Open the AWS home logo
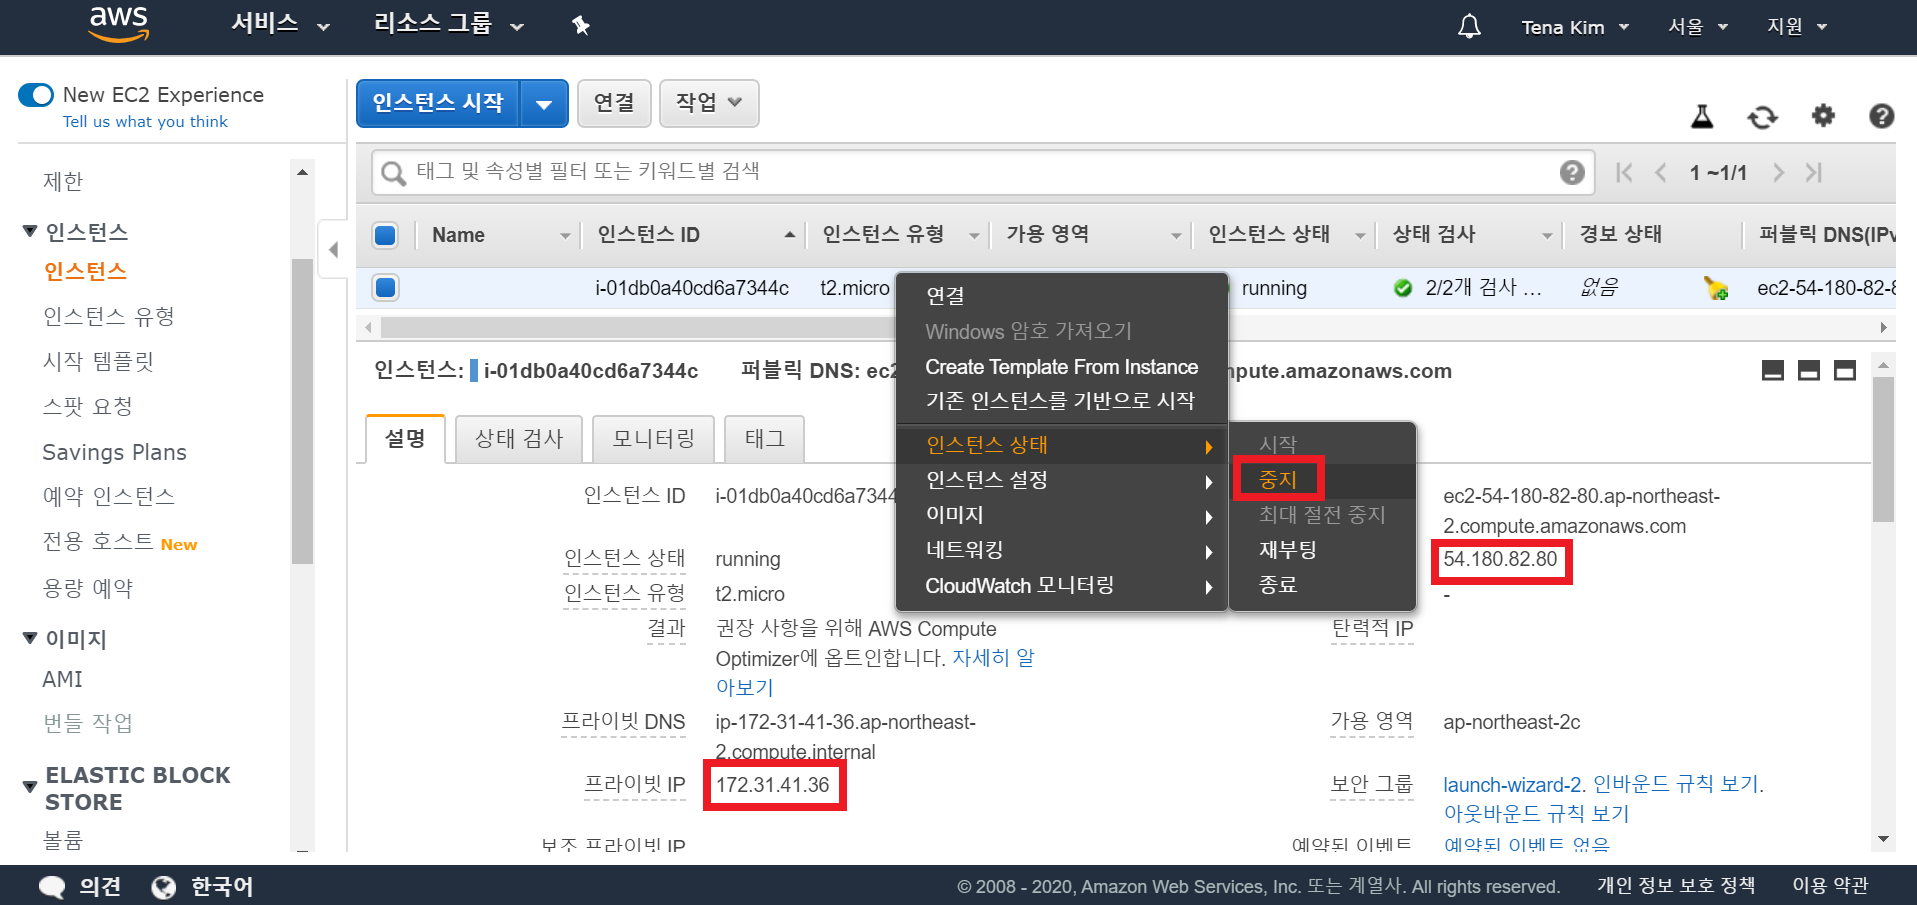The height and width of the screenshot is (905, 1917). (119, 25)
